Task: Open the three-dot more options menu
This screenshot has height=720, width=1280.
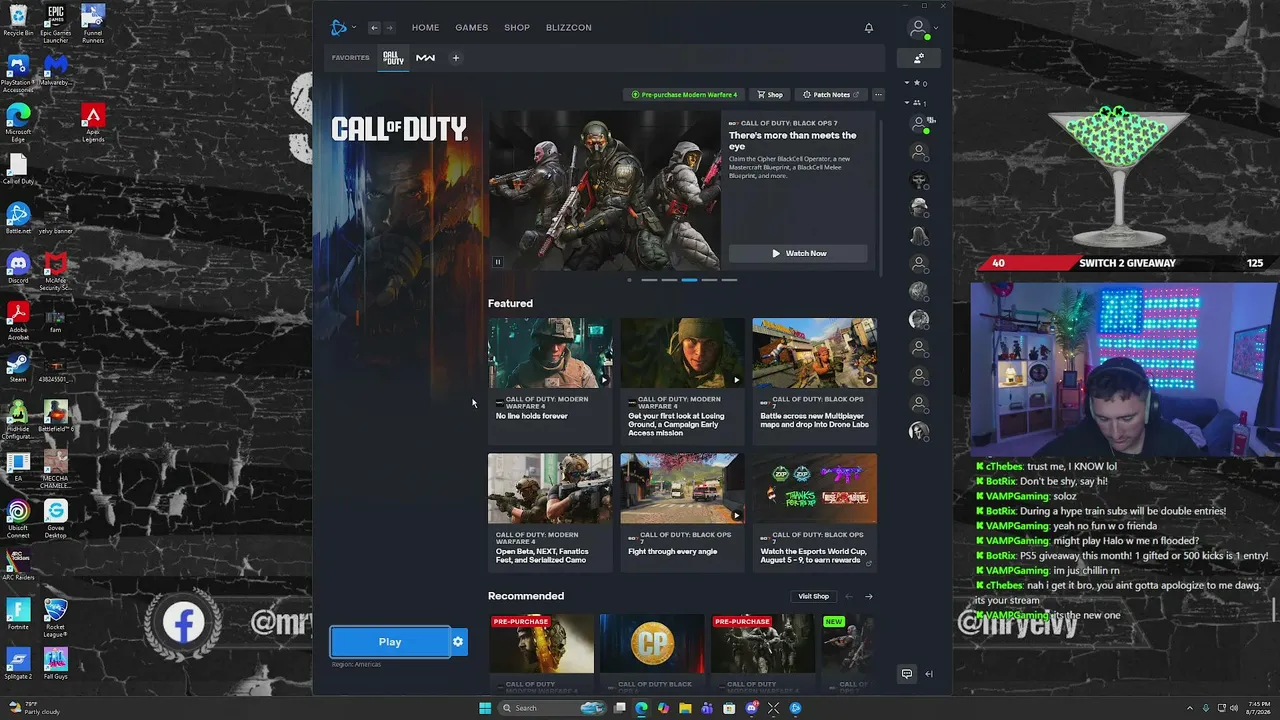Action: pos(878,95)
